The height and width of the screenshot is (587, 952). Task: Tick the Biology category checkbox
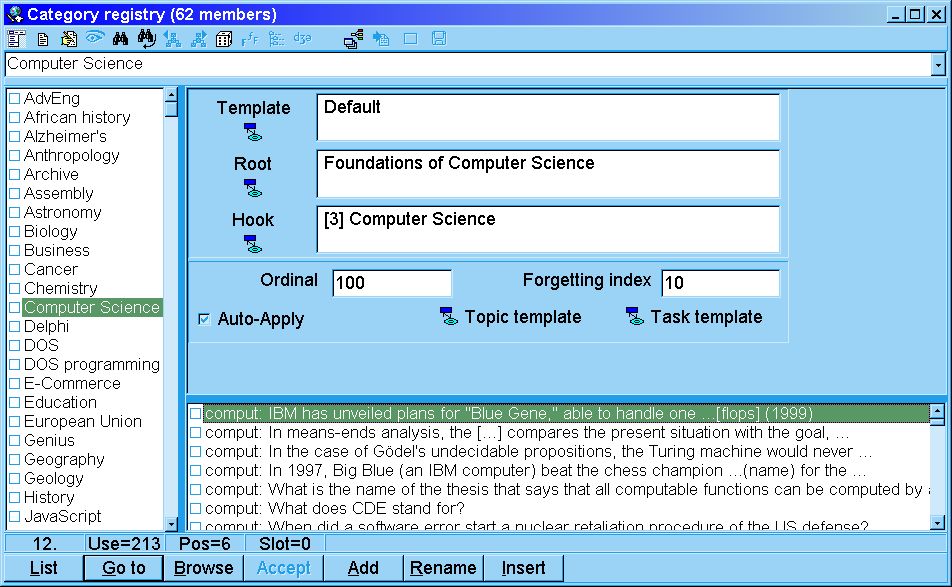[15, 231]
